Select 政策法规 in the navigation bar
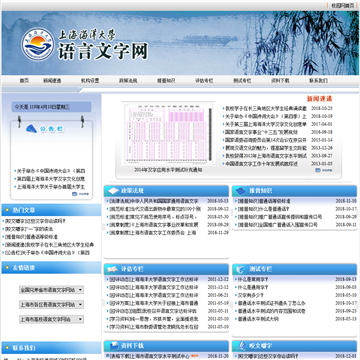This screenshot has width=360, height=360. click(128, 81)
